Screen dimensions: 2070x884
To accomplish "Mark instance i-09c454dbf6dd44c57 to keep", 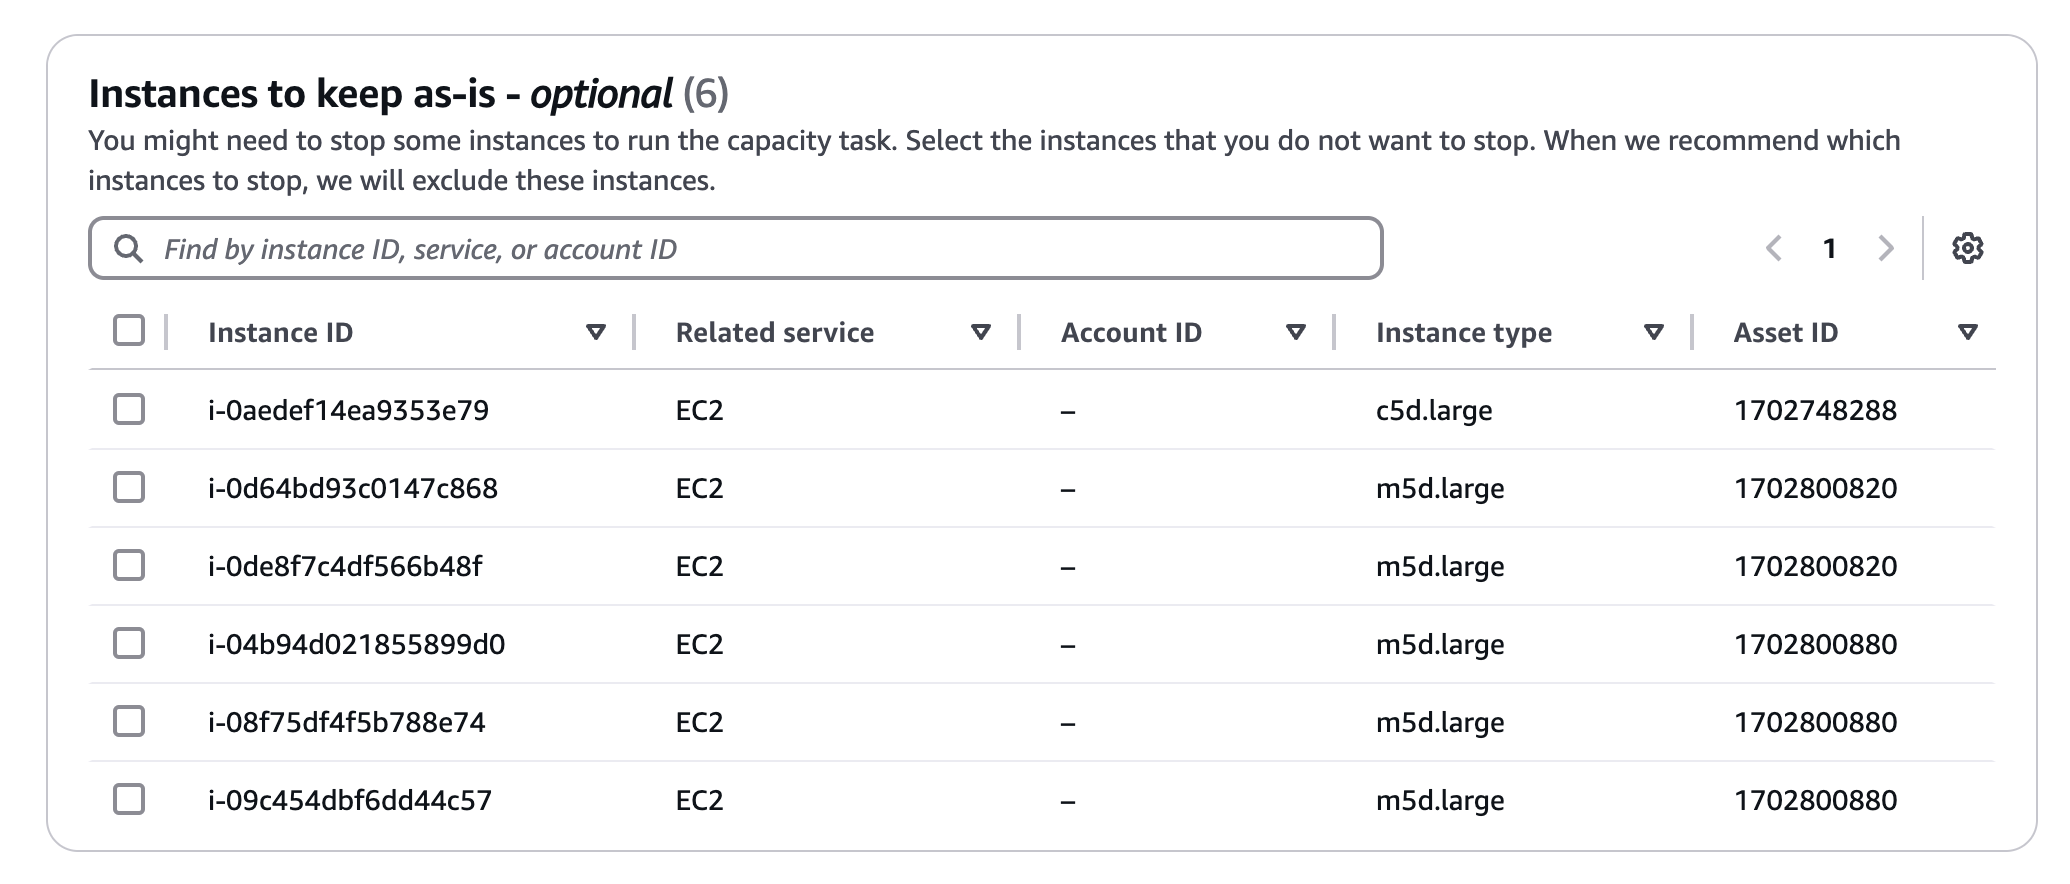I will pyautogui.click(x=129, y=799).
